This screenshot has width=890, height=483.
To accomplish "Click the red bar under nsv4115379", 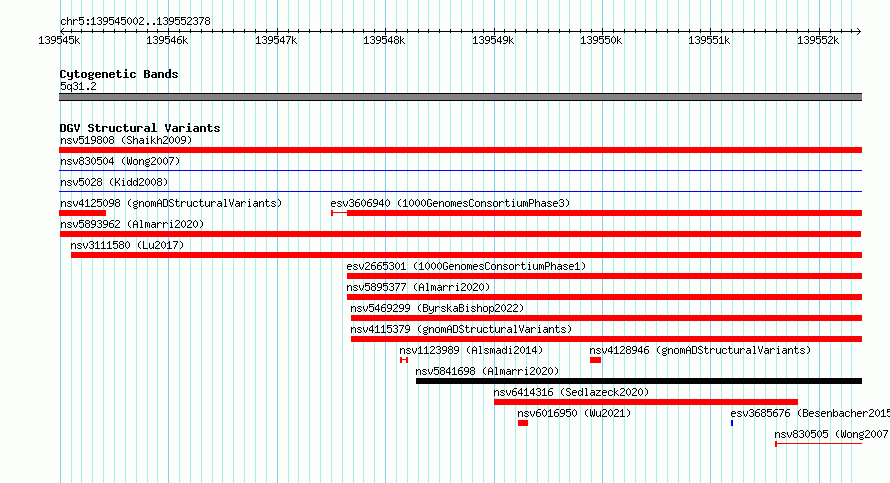I will click(x=606, y=339).
